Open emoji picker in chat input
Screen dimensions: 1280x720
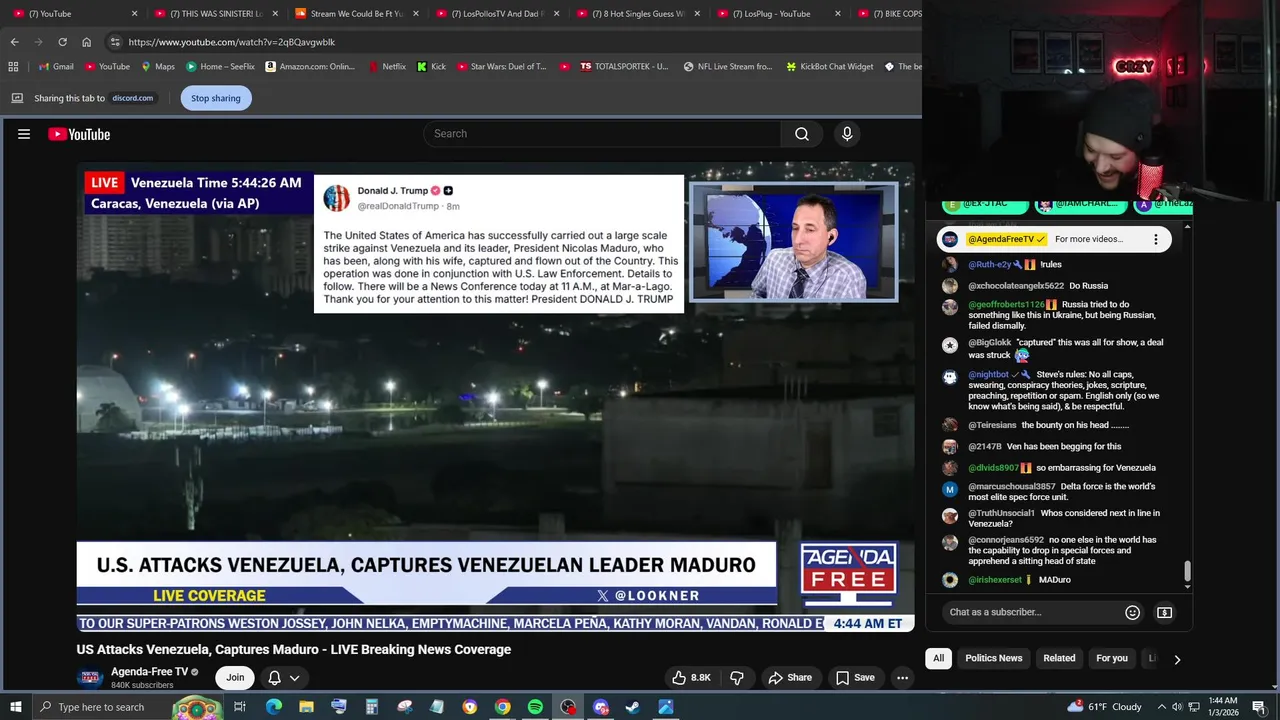[x=1132, y=612]
